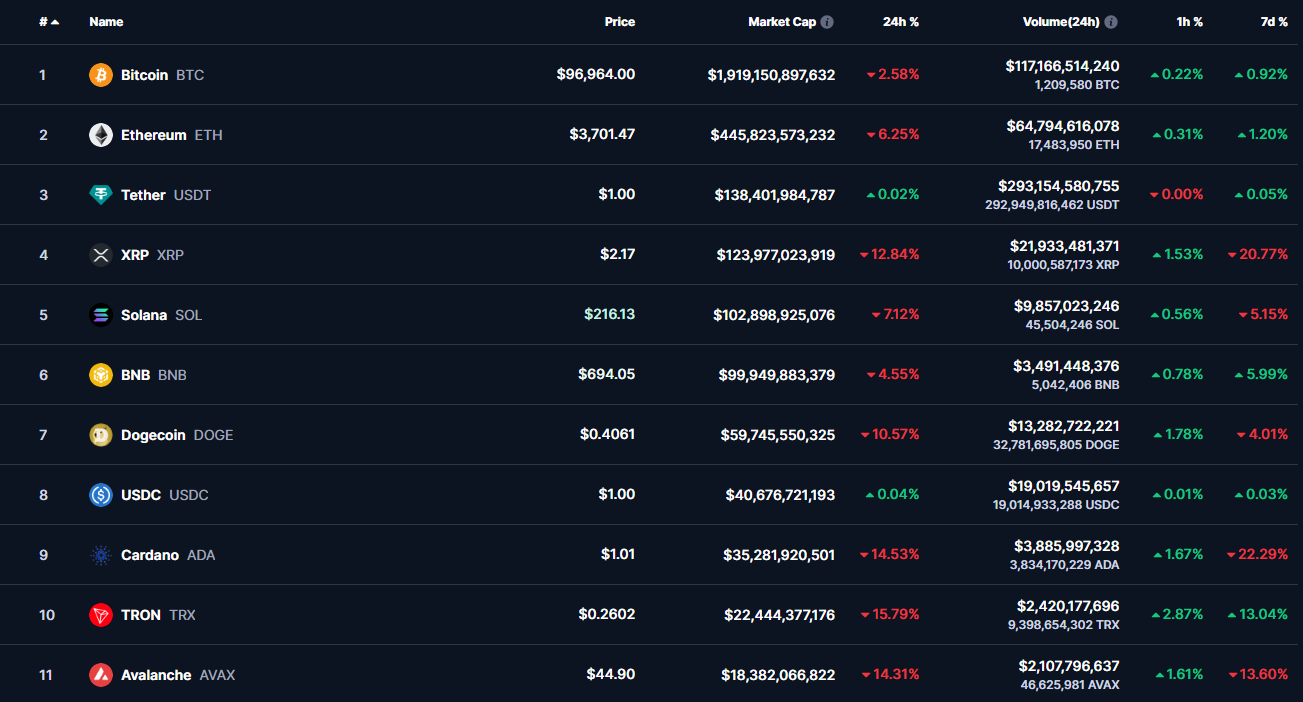Click Avalanche price $44.90

[x=611, y=674]
